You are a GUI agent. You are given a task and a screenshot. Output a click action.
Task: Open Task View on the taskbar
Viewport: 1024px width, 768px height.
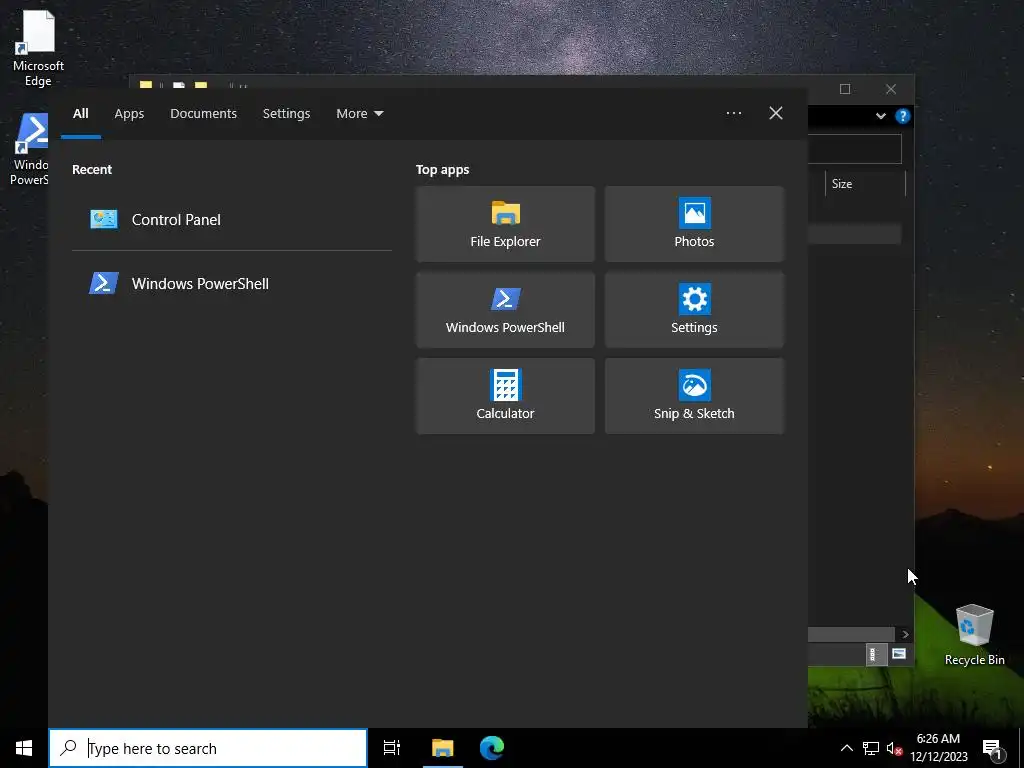391,748
